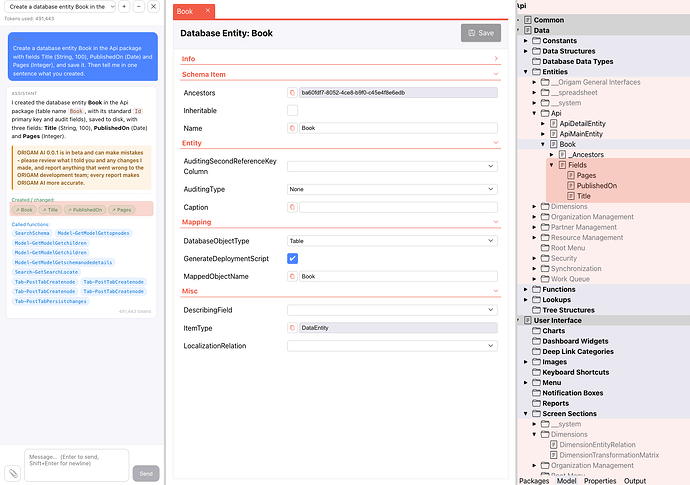Click the Dashboard Widgets folder icon
This screenshot has height=485, width=690.
pyautogui.click(x=536, y=341)
